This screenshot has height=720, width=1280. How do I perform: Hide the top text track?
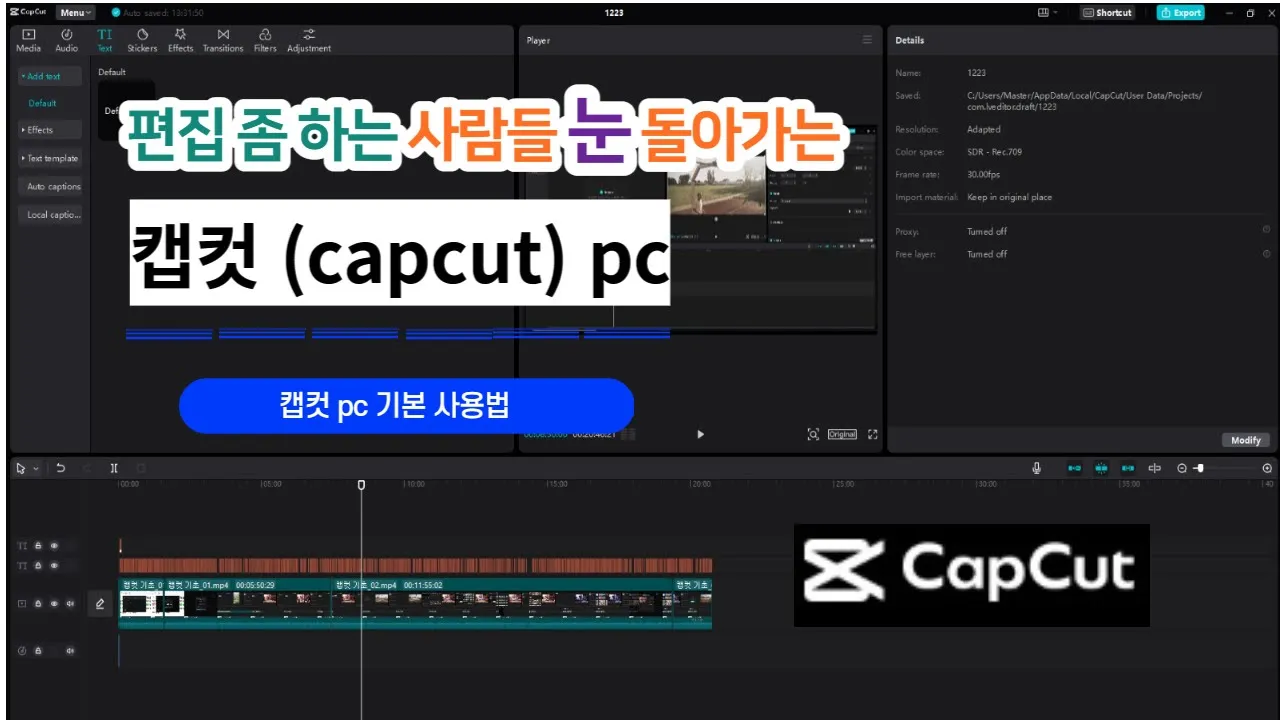[x=54, y=546]
